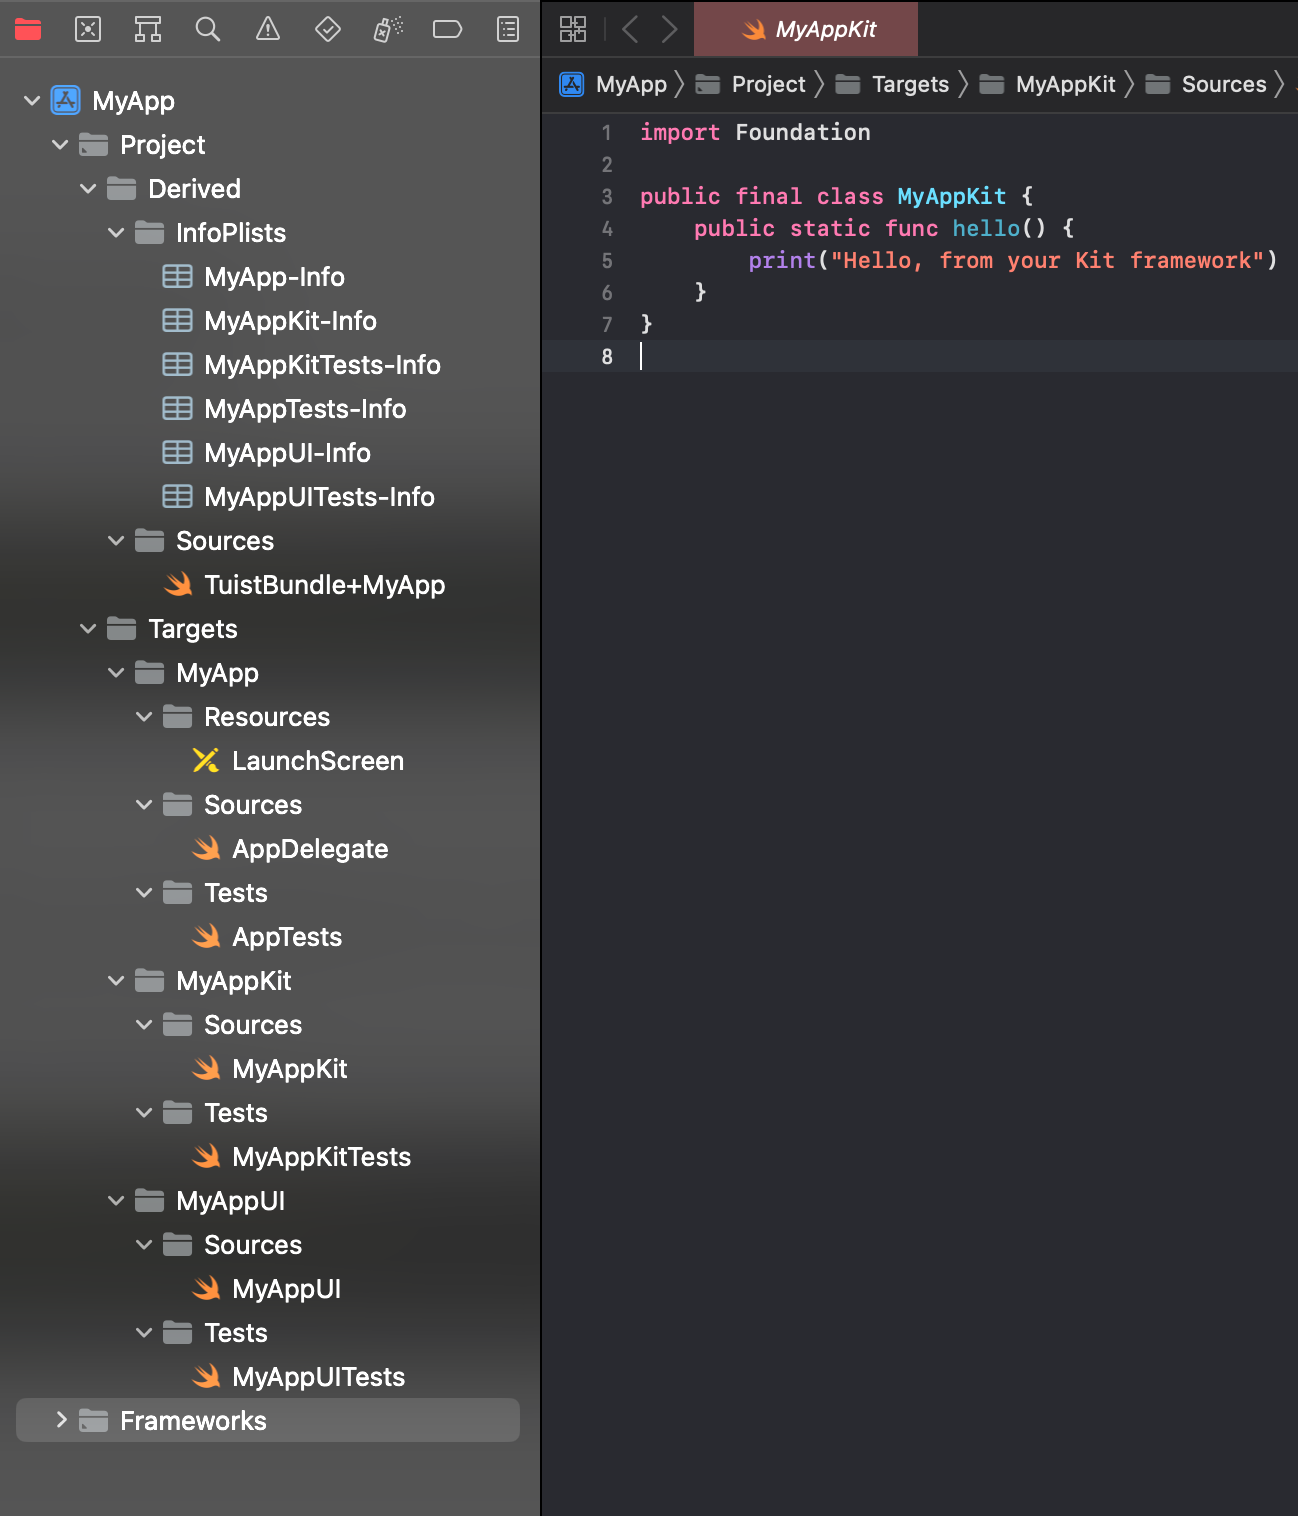Collapse the MyApp project root
This screenshot has width=1298, height=1516.
pyautogui.click(x=32, y=101)
